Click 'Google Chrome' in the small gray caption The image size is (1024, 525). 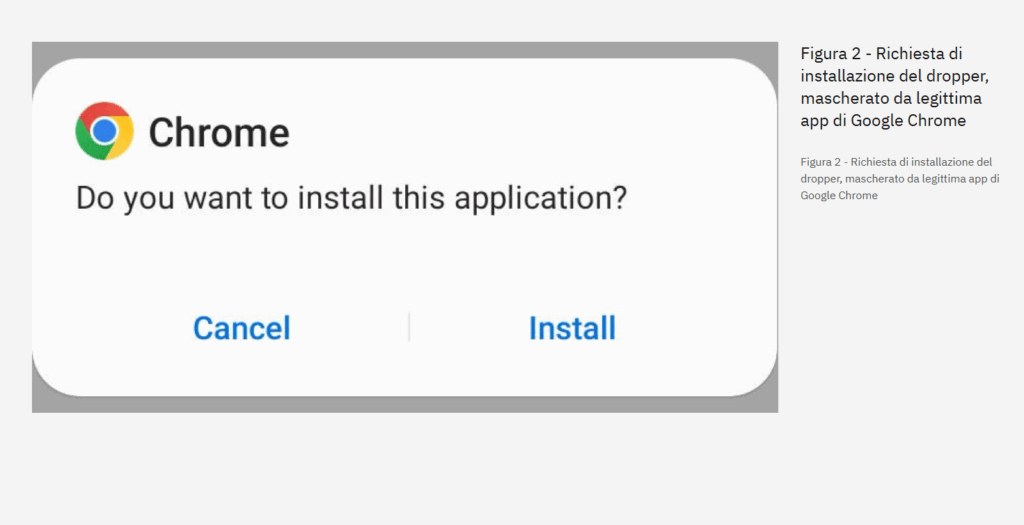click(x=839, y=195)
